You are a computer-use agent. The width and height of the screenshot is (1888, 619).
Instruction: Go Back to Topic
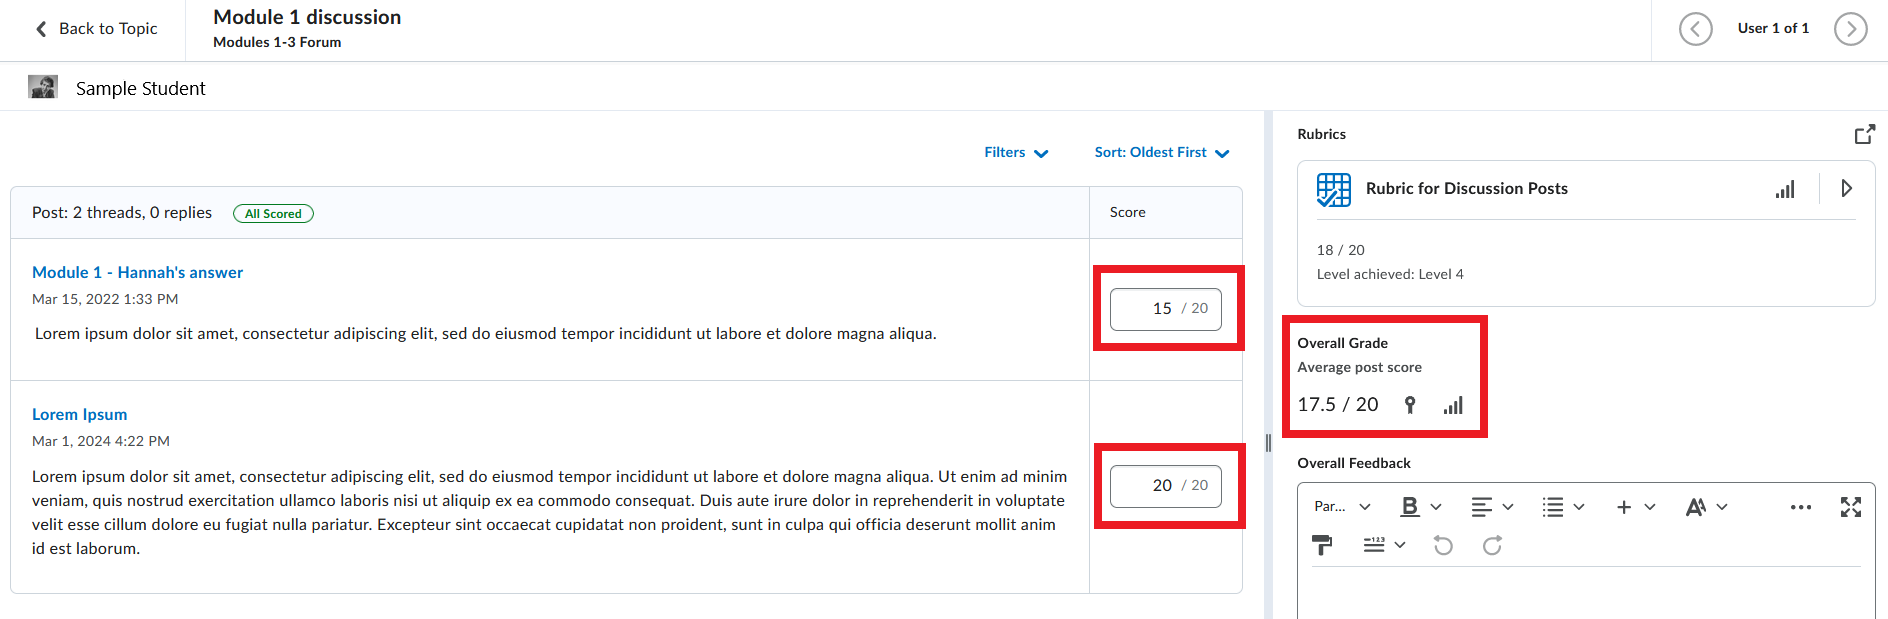pyautogui.click(x=97, y=29)
